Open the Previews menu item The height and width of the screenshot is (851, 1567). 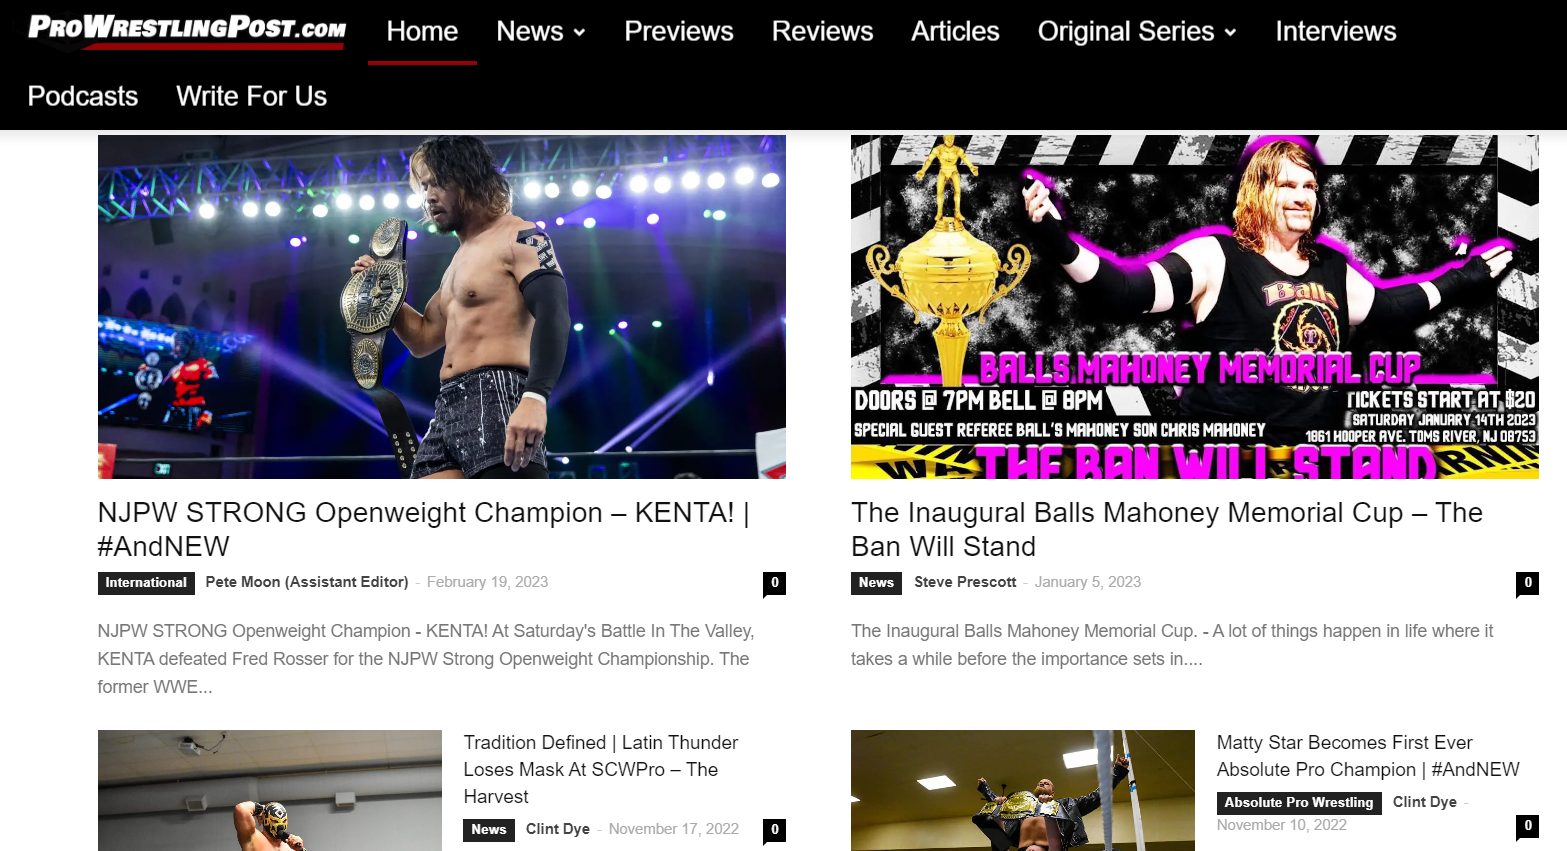tap(679, 32)
